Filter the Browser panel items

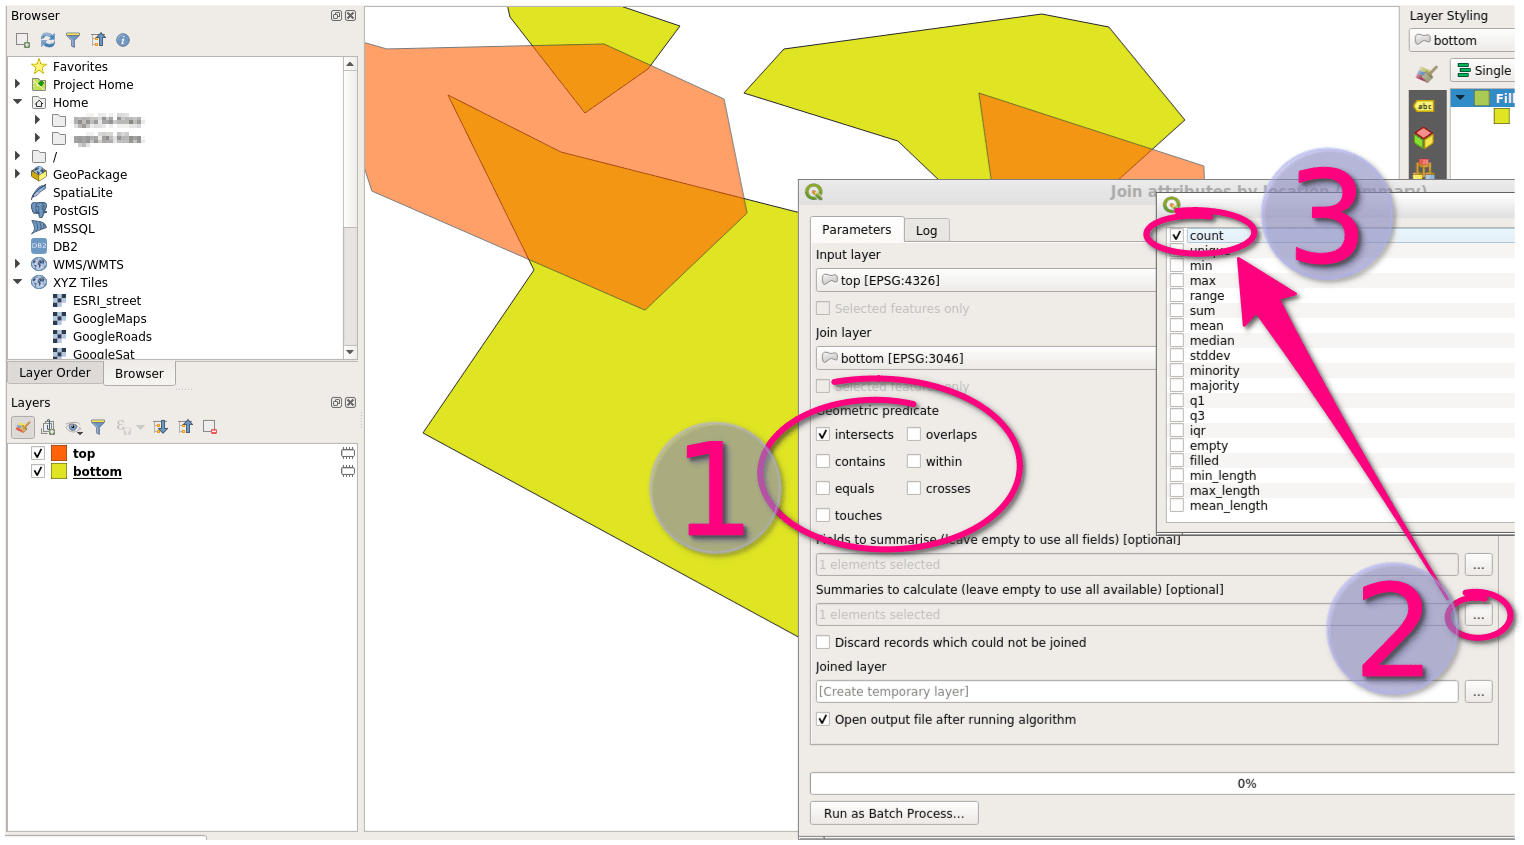point(74,40)
